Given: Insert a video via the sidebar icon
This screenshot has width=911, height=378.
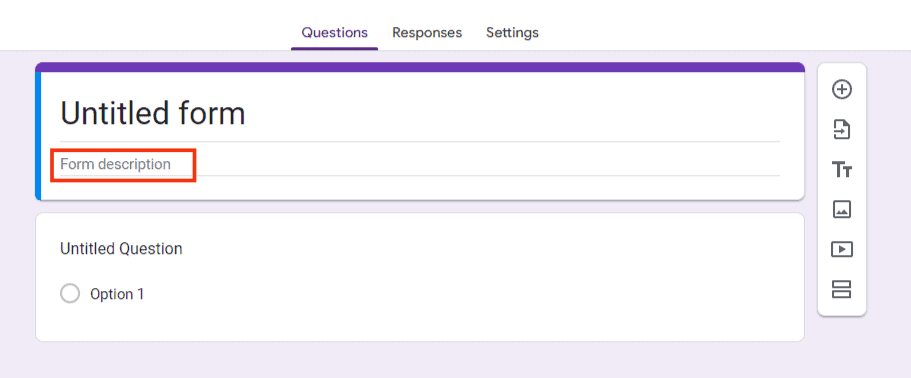Looking at the screenshot, I should point(842,249).
